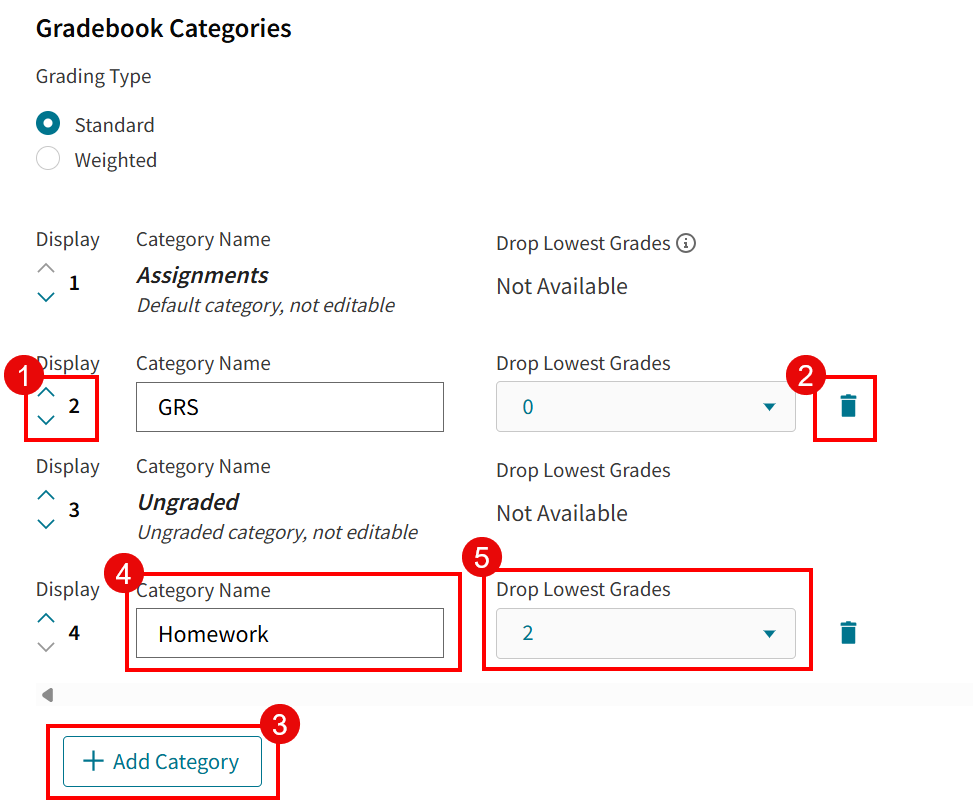Click the horizontal scrollbar's left arrow
The height and width of the screenshot is (811, 973).
48,693
